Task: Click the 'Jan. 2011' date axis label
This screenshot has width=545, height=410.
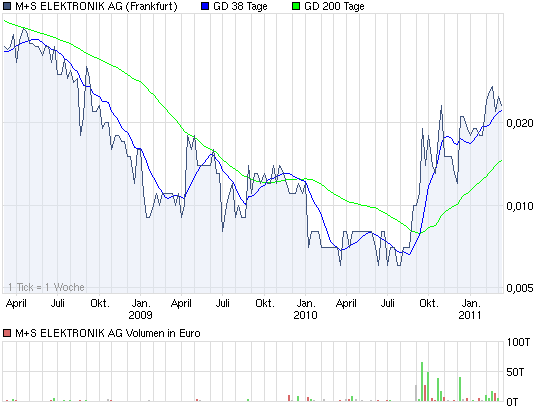Action: [470, 309]
